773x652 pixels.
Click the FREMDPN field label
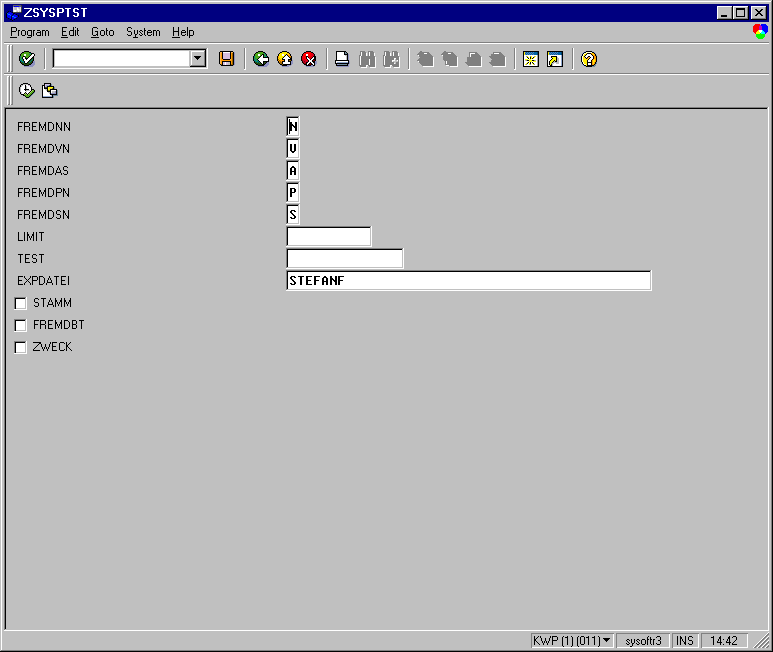tap(43, 193)
